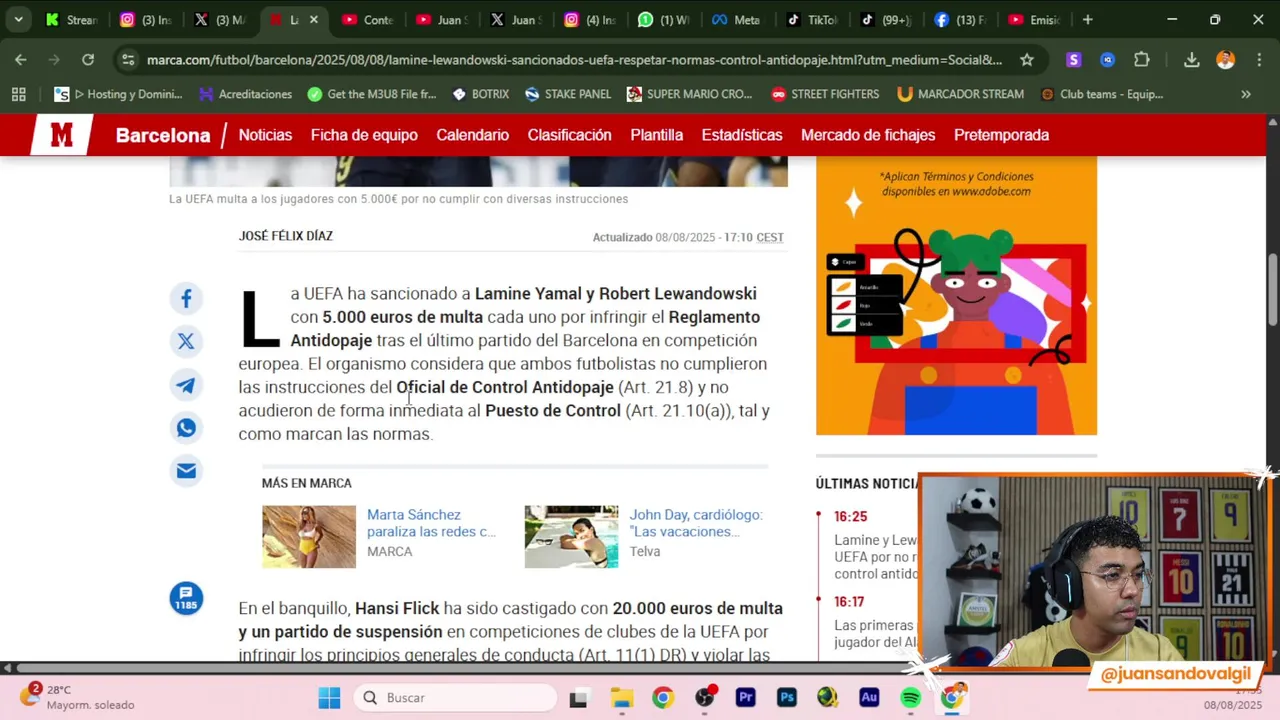Click author name José Félix Díaz
Image resolution: width=1280 pixels, height=720 pixels.
pos(285,236)
